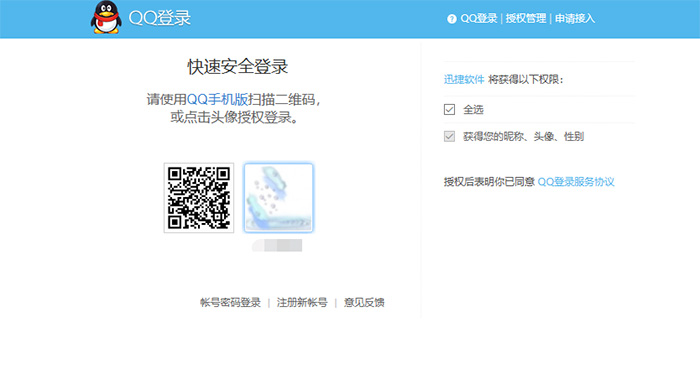Open 授权管理 in the header
700x390 pixels.
[525, 18]
